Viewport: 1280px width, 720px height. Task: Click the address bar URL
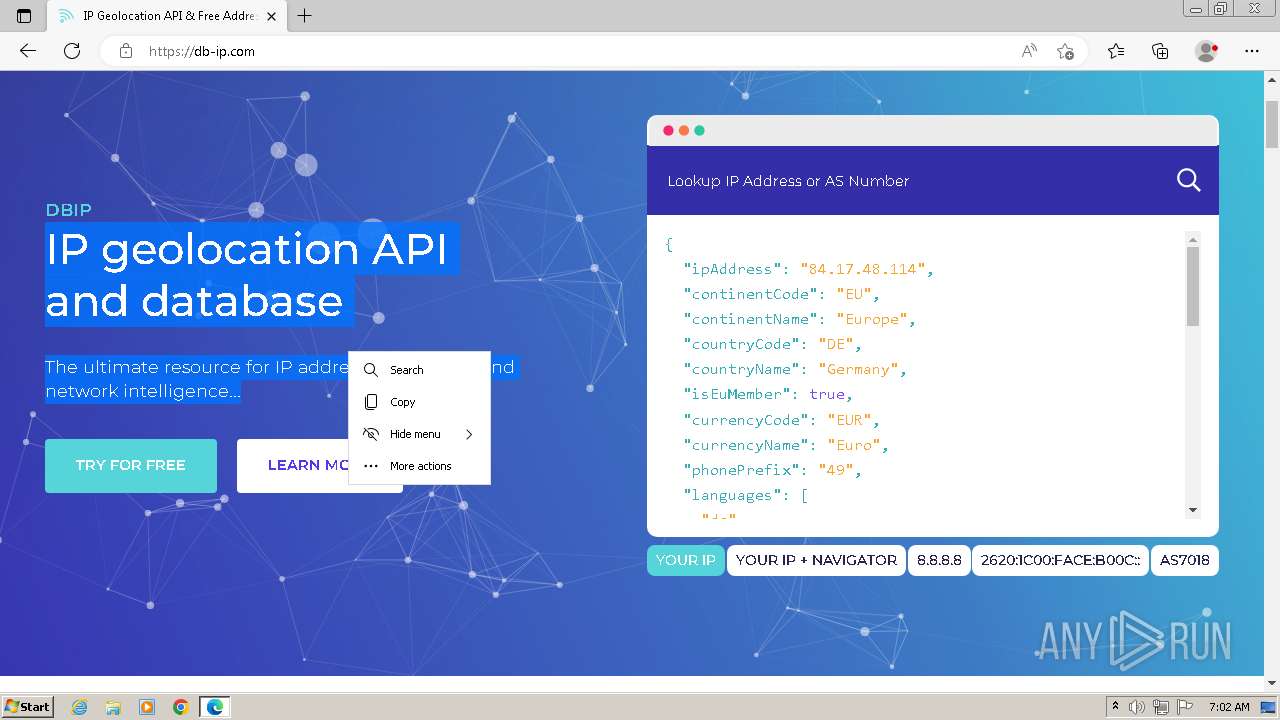click(x=202, y=51)
